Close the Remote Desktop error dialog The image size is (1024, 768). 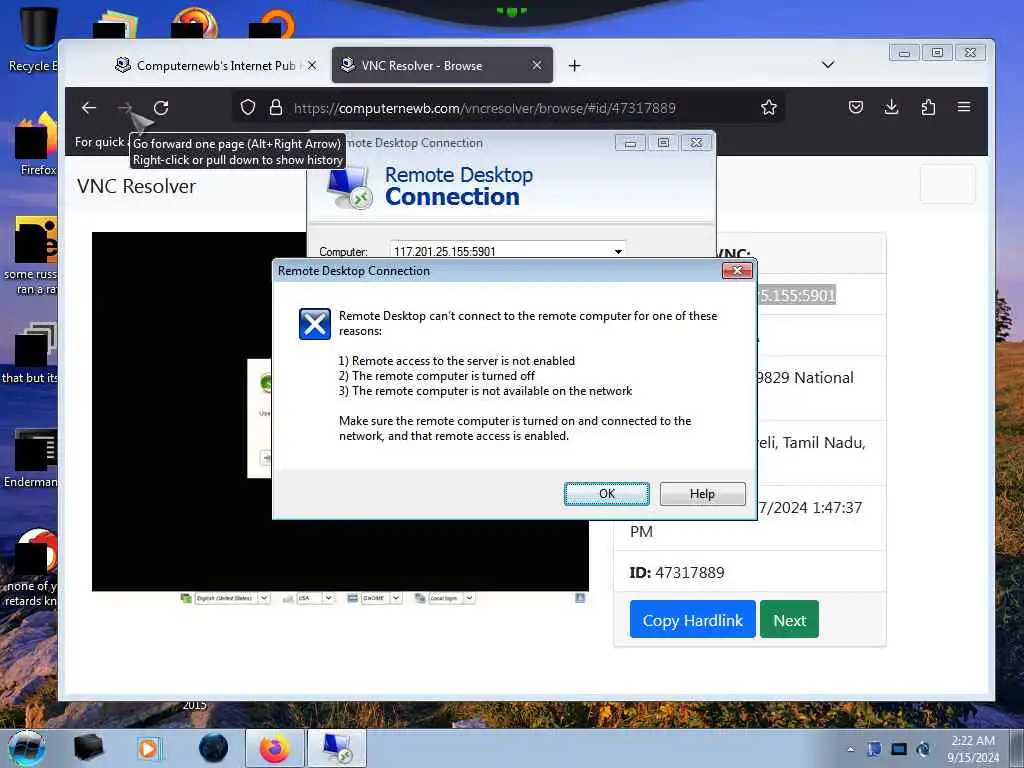click(737, 270)
